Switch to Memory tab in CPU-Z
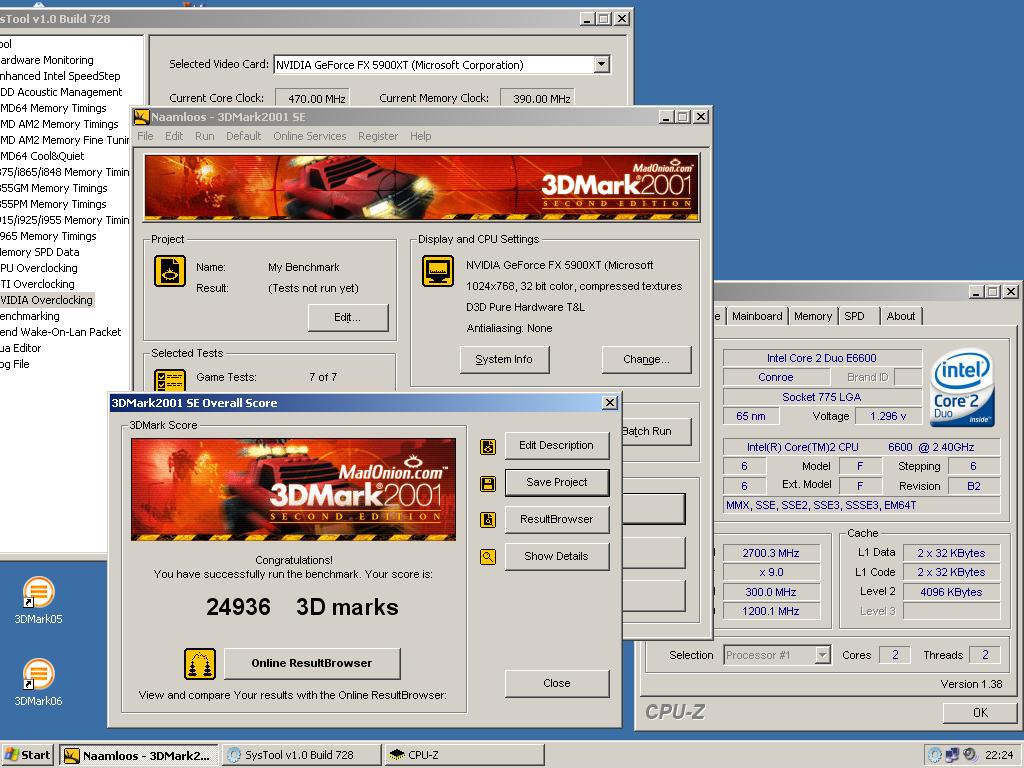 [813, 316]
